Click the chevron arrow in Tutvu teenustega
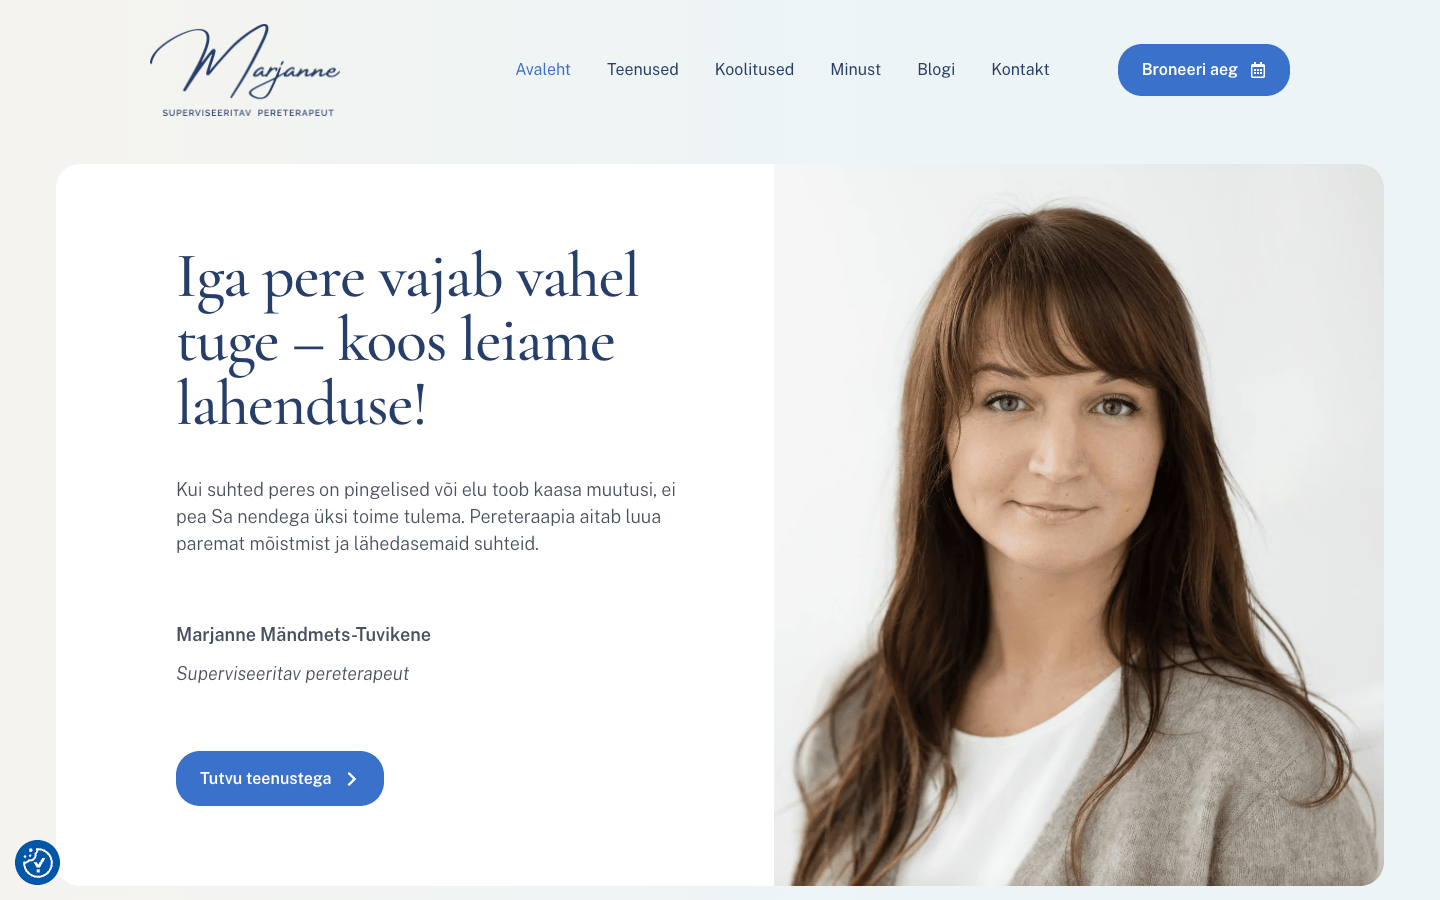 coord(351,779)
